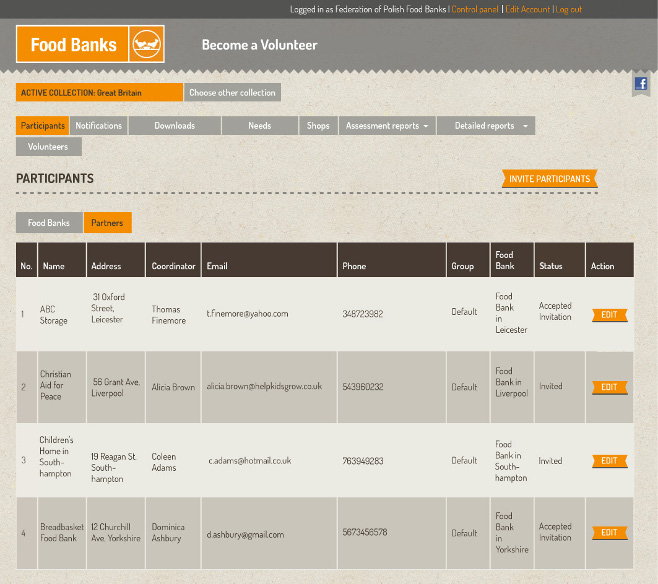Image resolution: width=658 pixels, height=584 pixels.
Task: Select the Partners sub-tab
Action: [x=107, y=223]
